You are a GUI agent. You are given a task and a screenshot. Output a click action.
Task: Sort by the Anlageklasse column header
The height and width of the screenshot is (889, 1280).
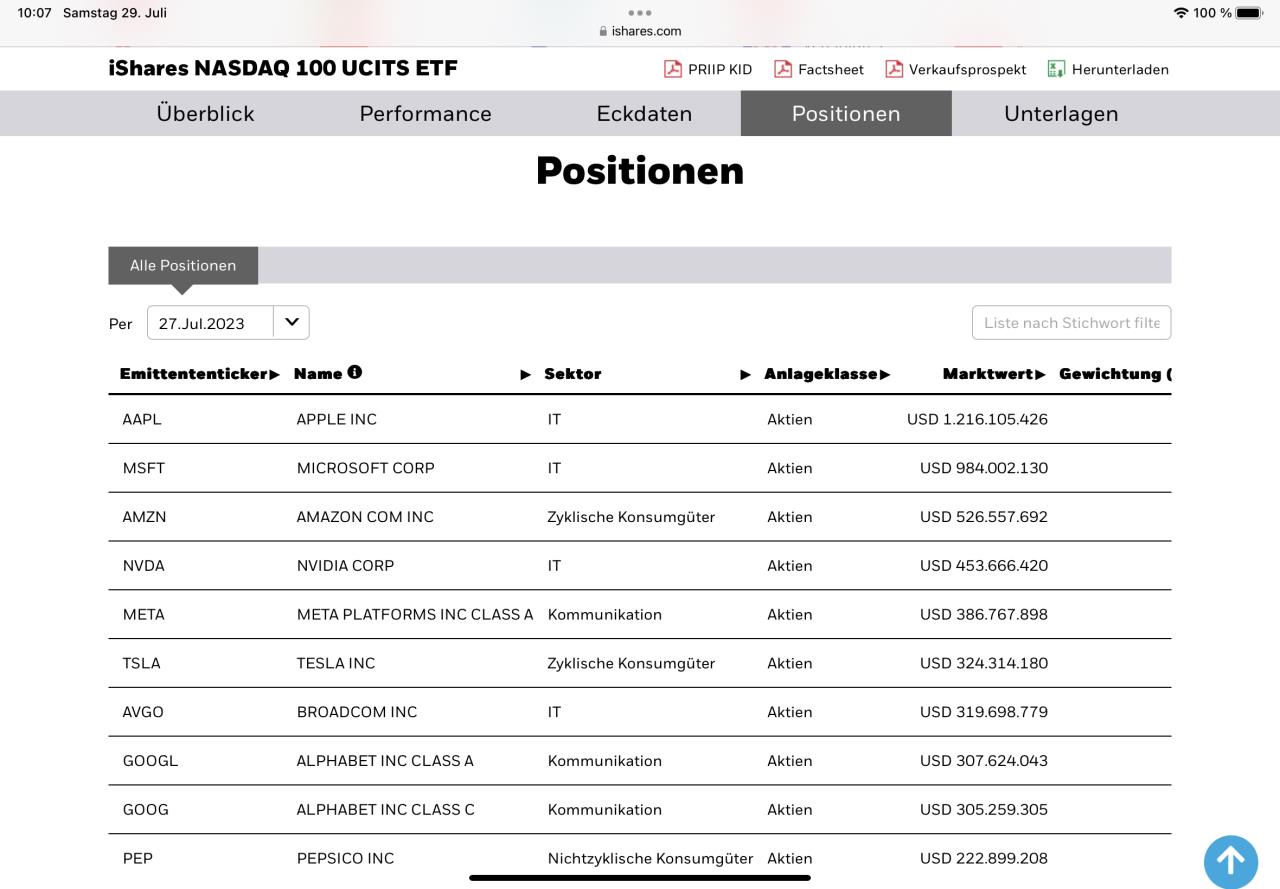(x=827, y=374)
